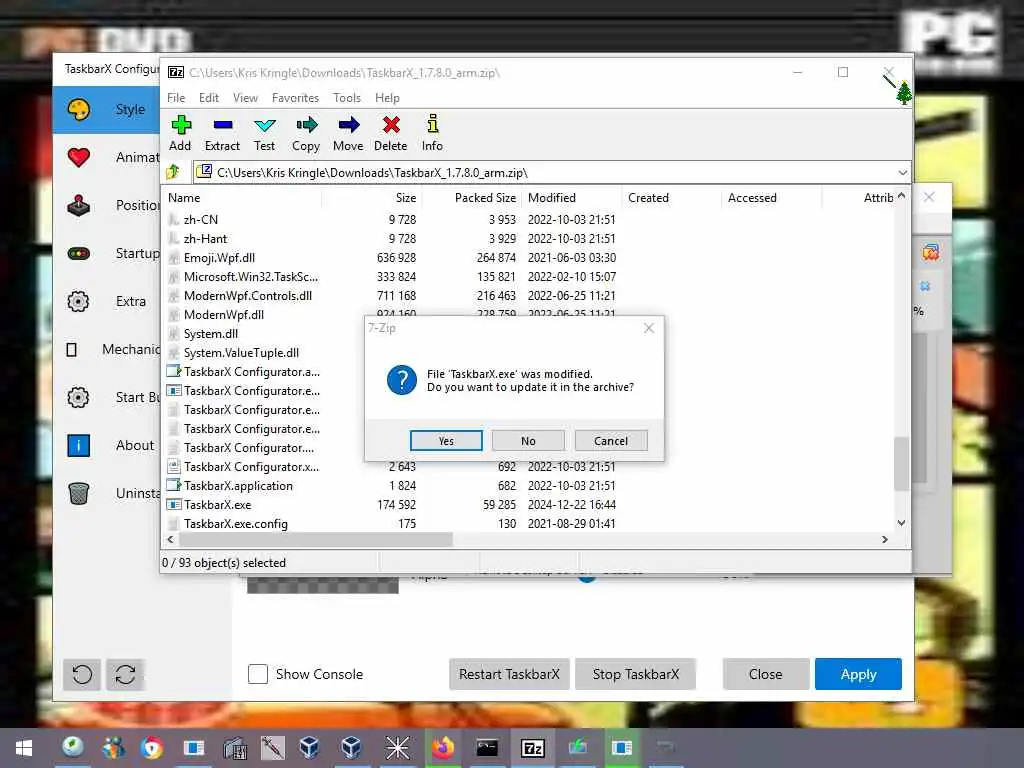1024x768 pixels.
Task: Open Firefox from the taskbar
Action: [443, 748]
